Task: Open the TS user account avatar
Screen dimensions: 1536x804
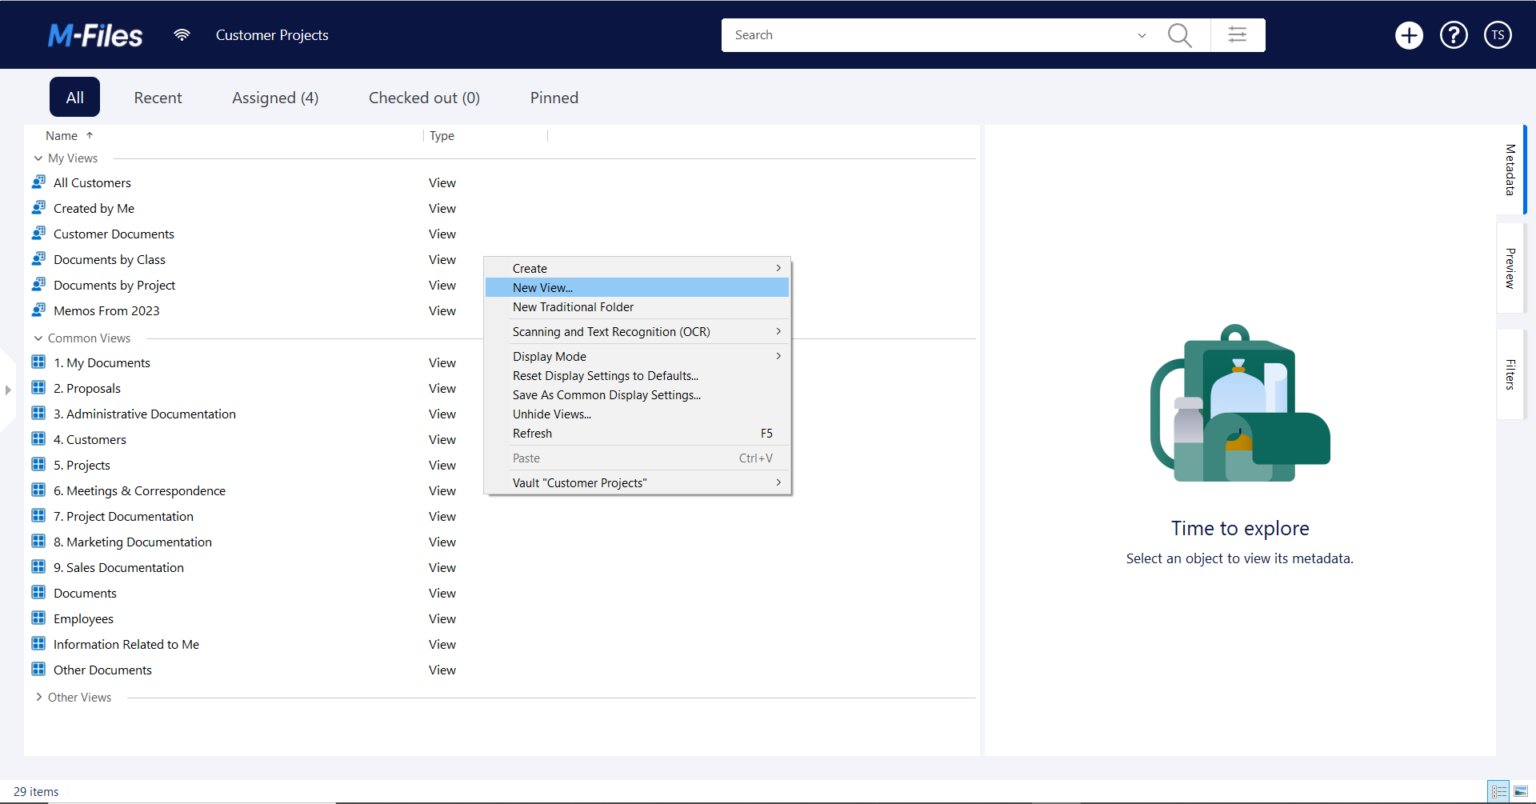Action: click(x=1497, y=34)
